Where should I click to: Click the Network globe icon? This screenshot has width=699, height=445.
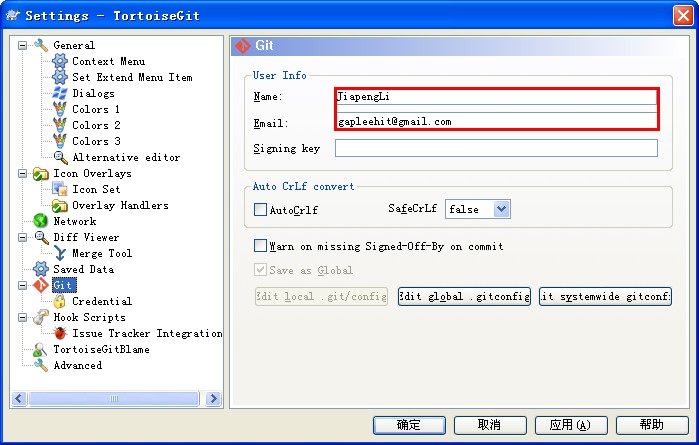pos(41,222)
